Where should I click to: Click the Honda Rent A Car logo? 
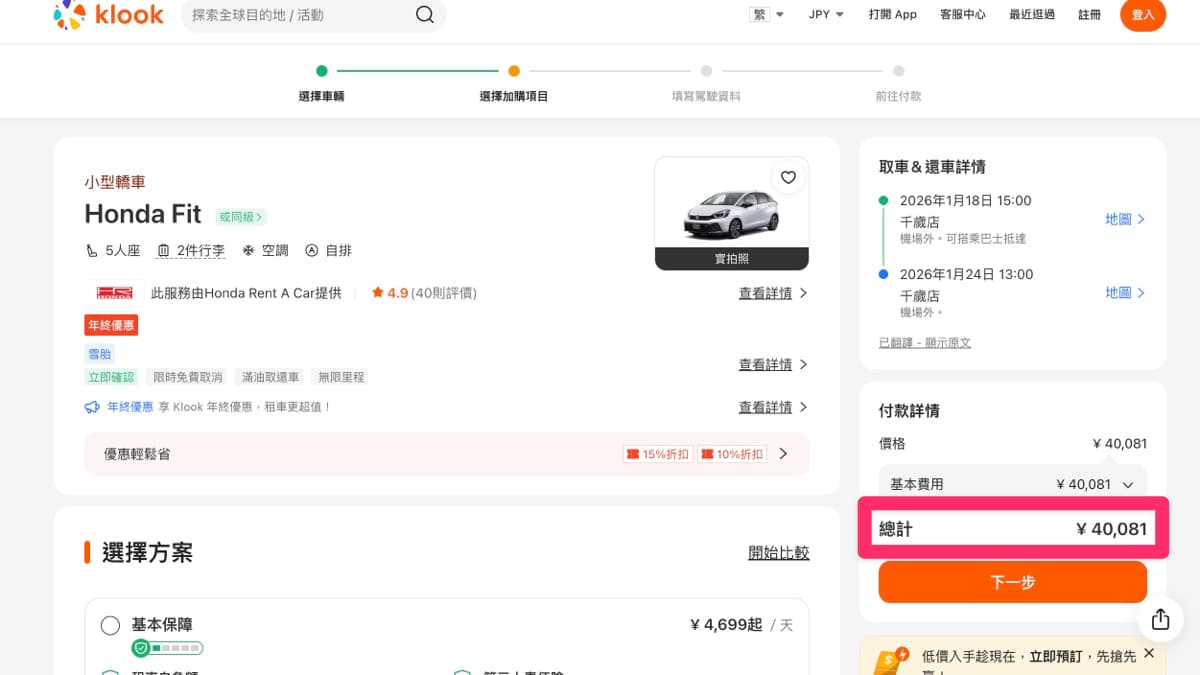click(x=114, y=293)
